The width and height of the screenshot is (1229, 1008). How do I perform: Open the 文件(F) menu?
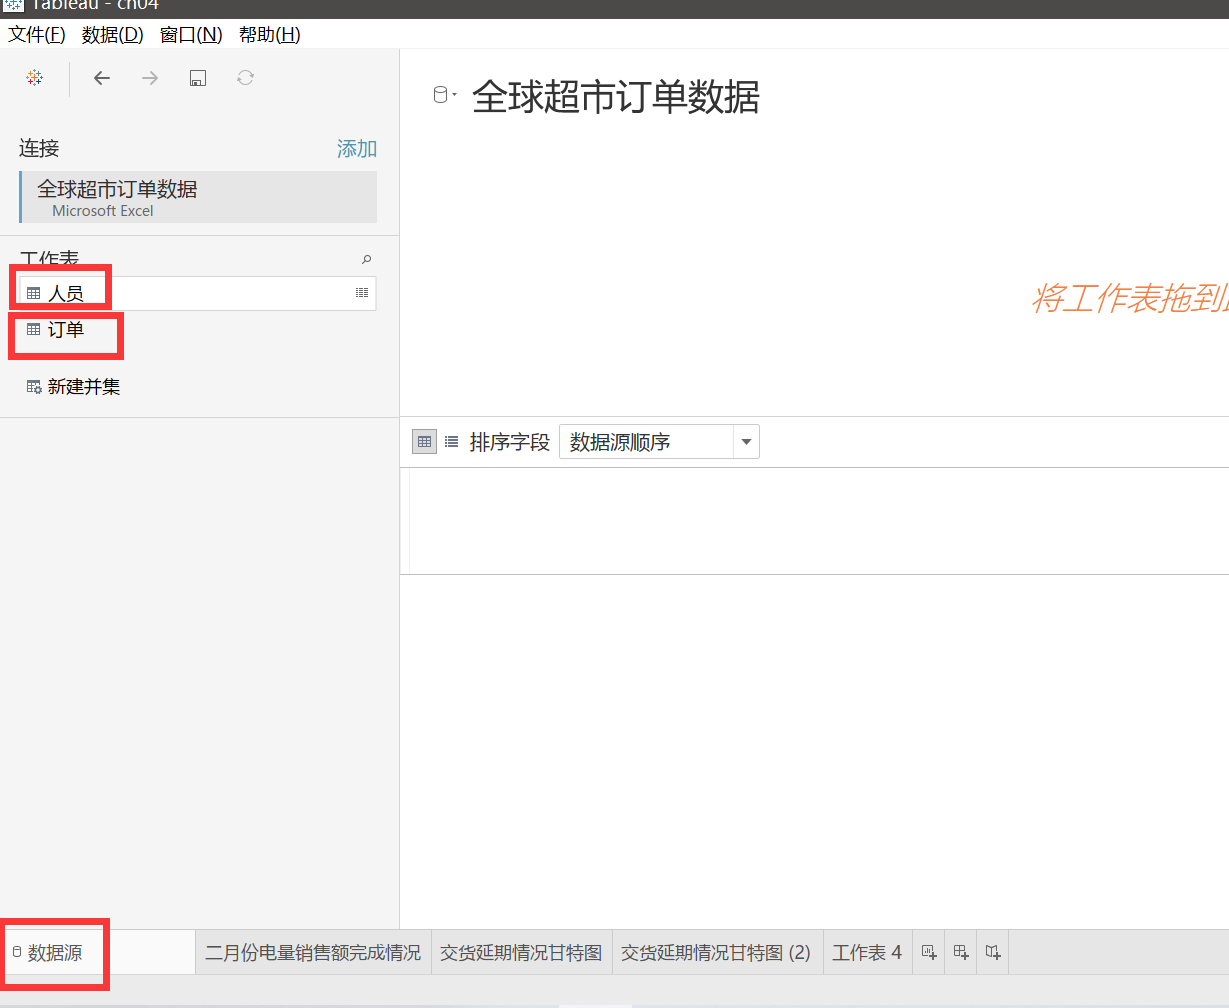coord(37,35)
